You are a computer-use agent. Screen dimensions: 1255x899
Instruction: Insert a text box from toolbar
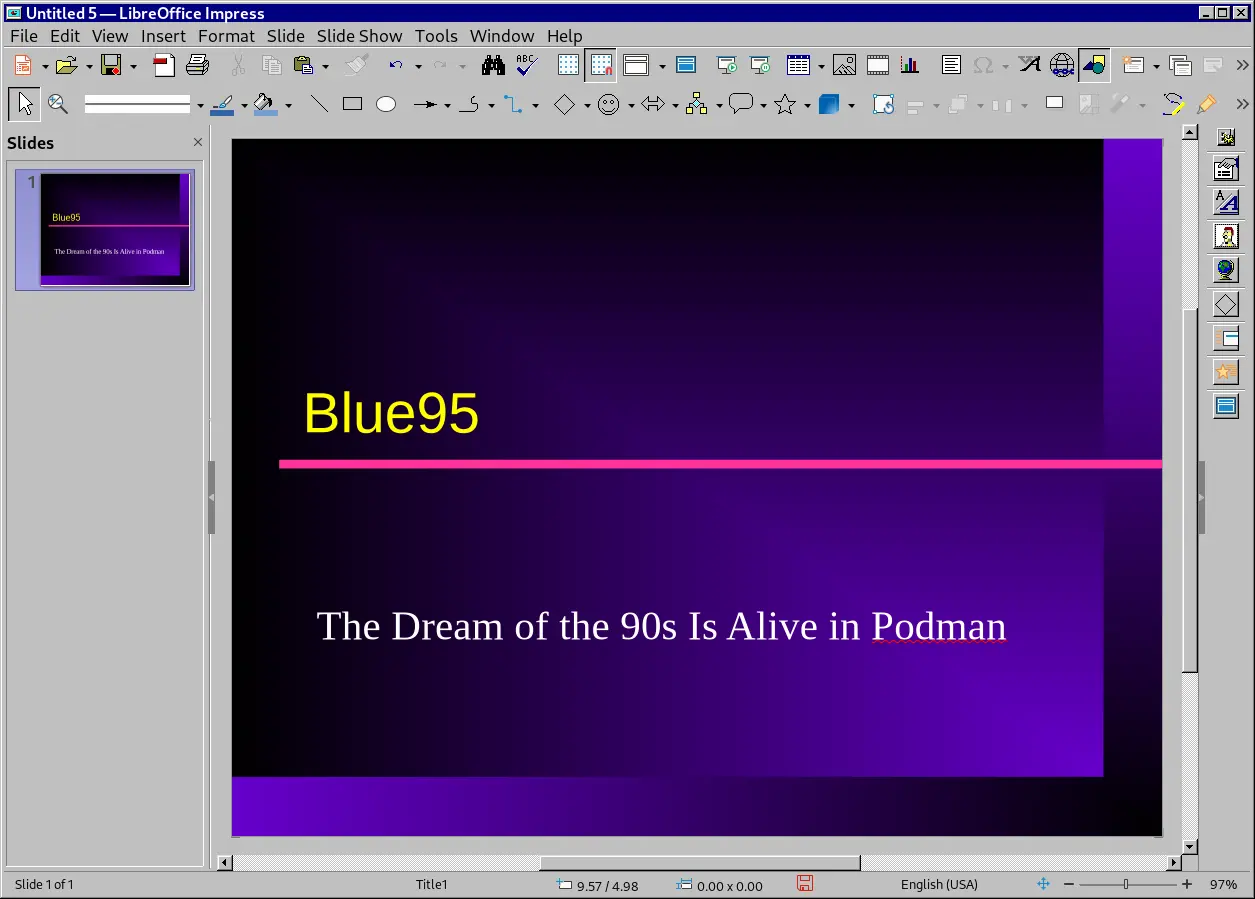(x=951, y=66)
